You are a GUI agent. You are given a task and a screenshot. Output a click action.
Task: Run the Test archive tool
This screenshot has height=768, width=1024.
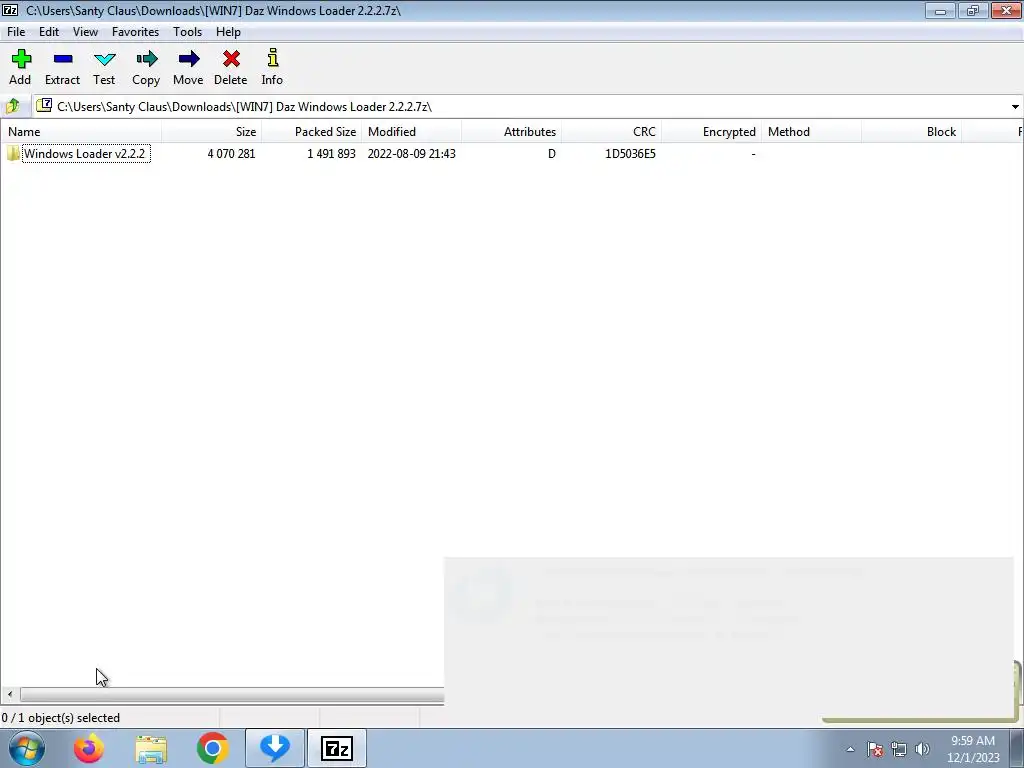point(104,67)
